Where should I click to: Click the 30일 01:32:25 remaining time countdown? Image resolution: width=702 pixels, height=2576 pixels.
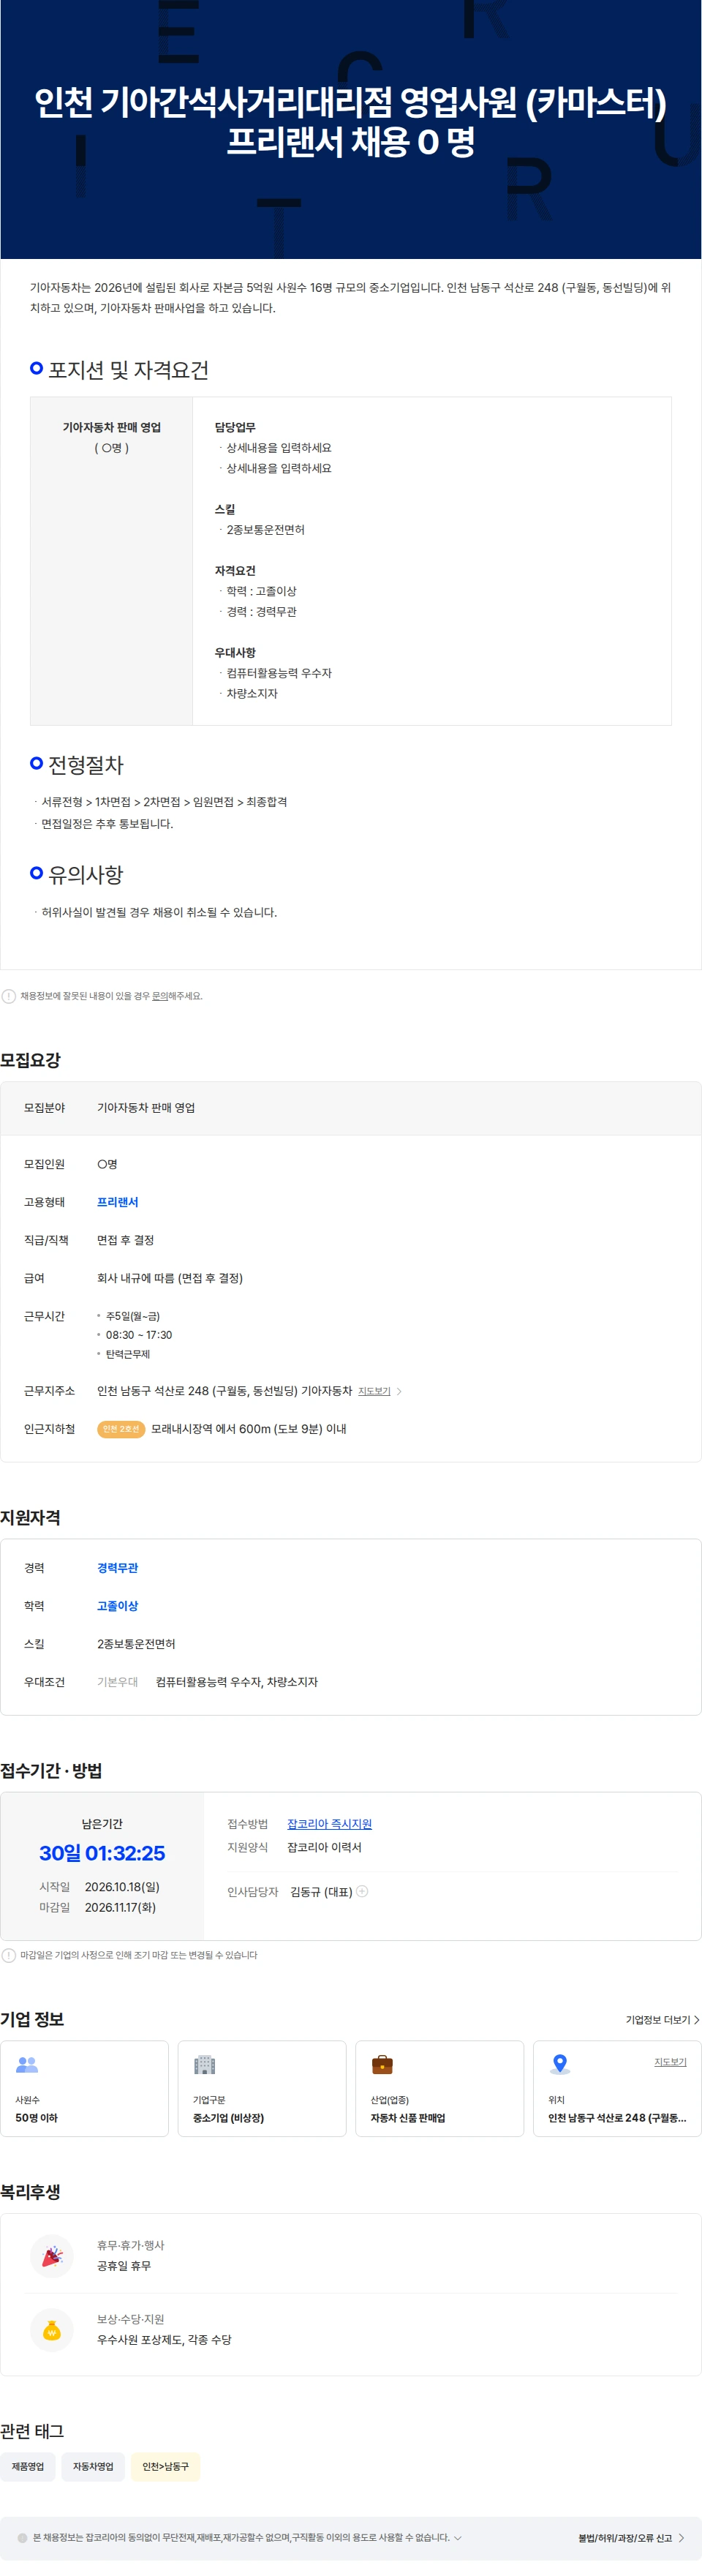pyautogui.click(x=102, y=1853)
